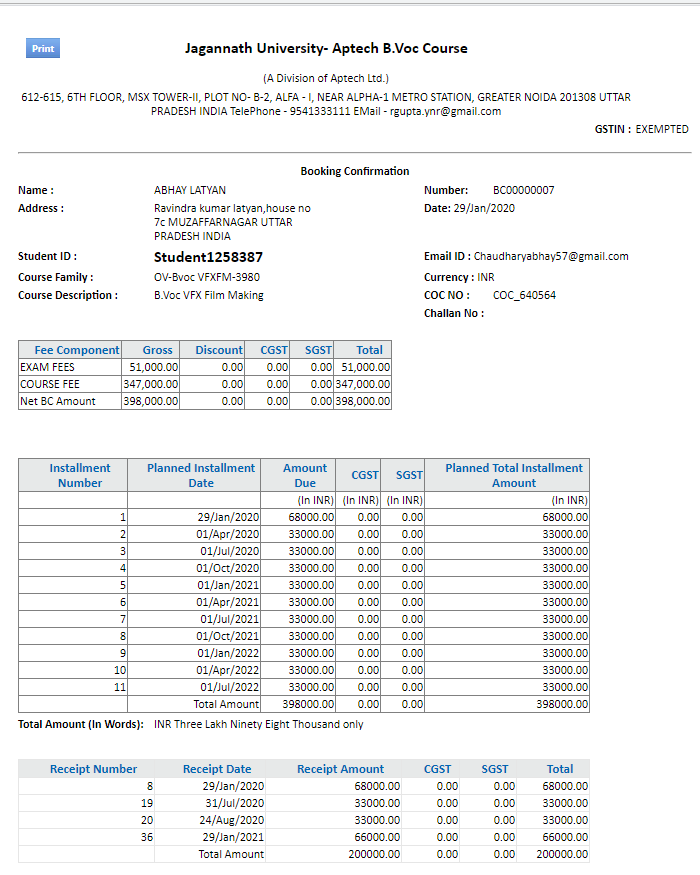The image size is (700, 875).
Task: Select installment date 01/Oct/2020
Action: coord(228,569)
